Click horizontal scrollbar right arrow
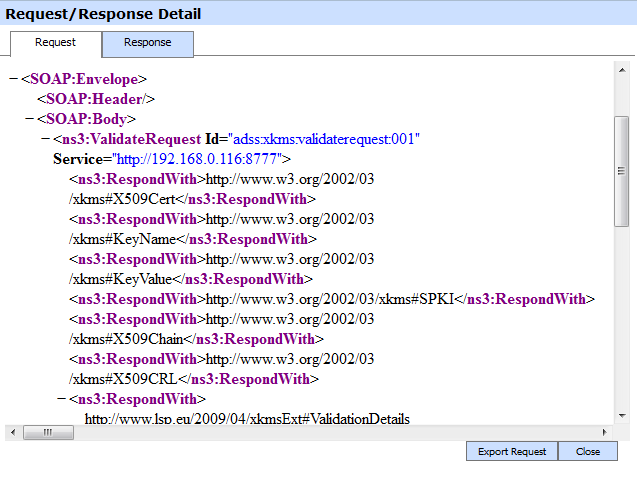This screenshot has height=478, width=637. pos(605,432)
